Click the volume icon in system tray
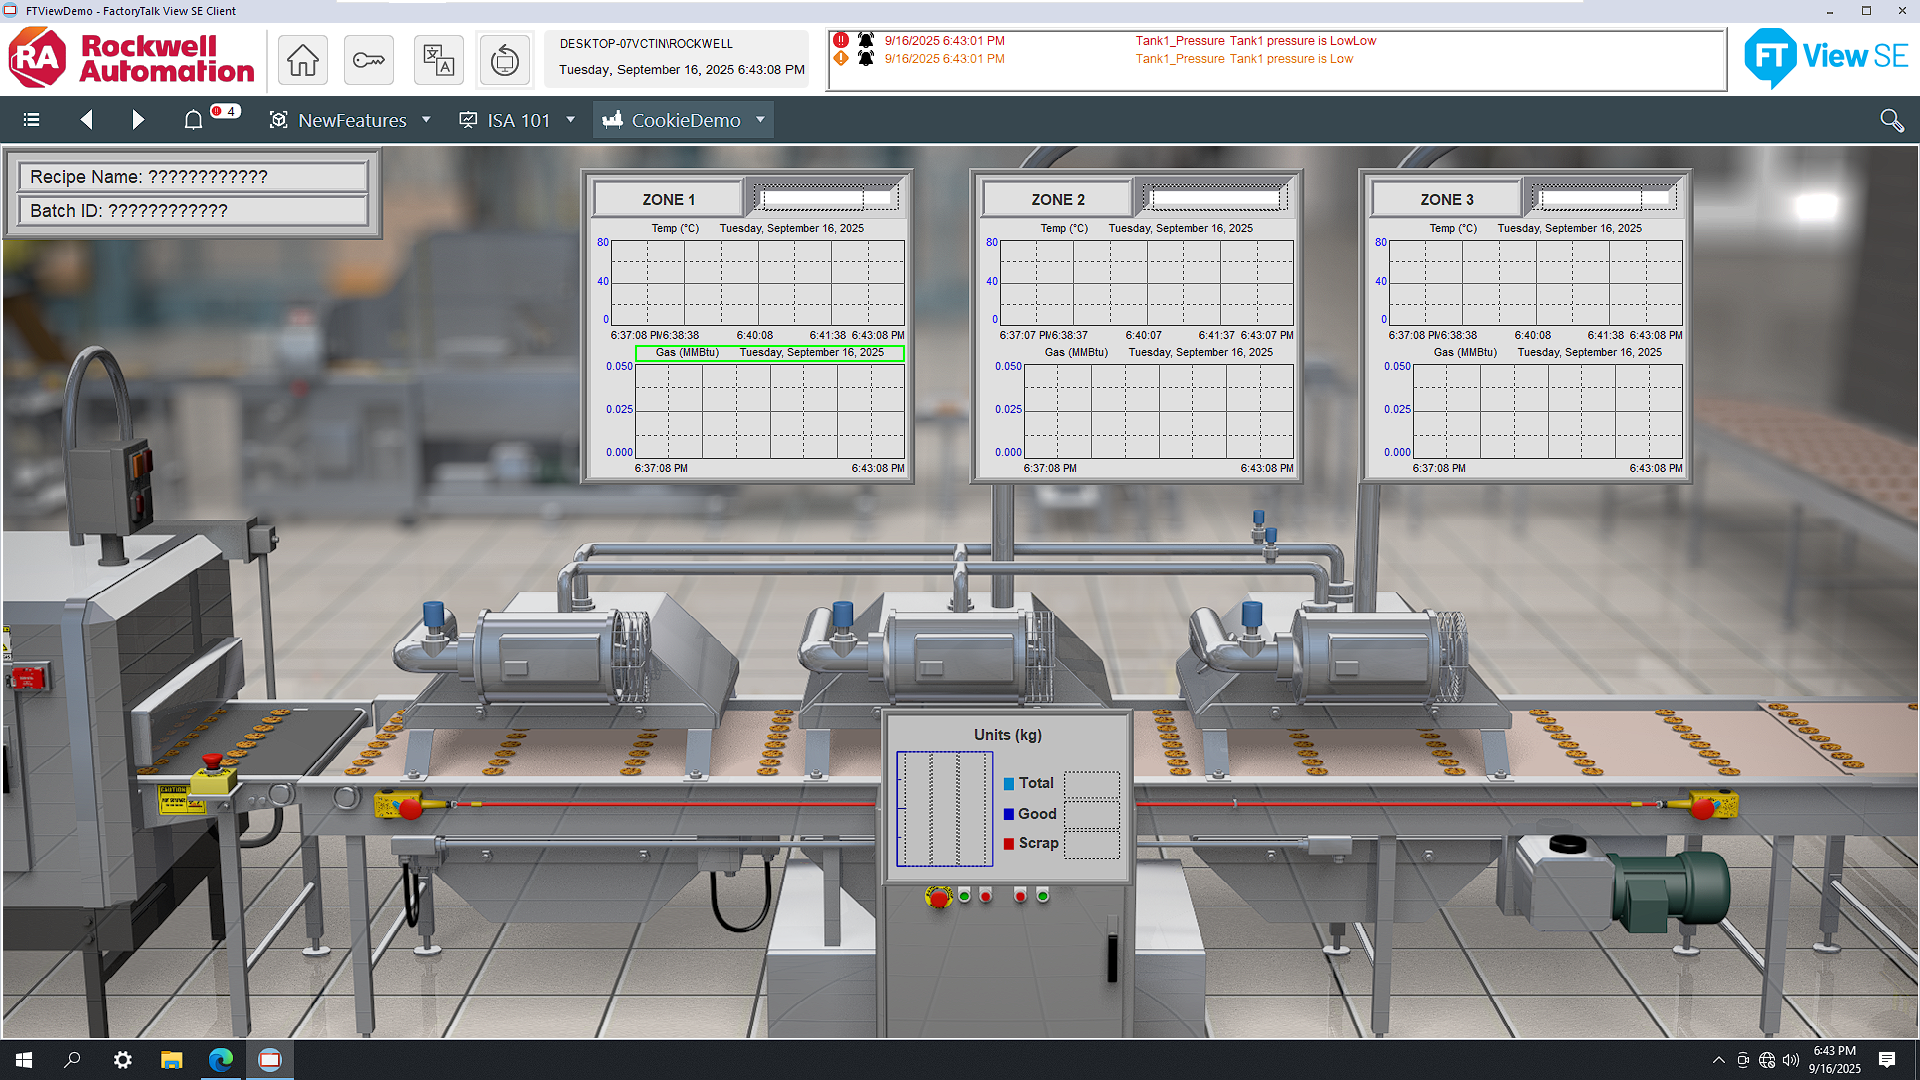This screenshot has width=1920, height=1080. coord(1790,1060)
